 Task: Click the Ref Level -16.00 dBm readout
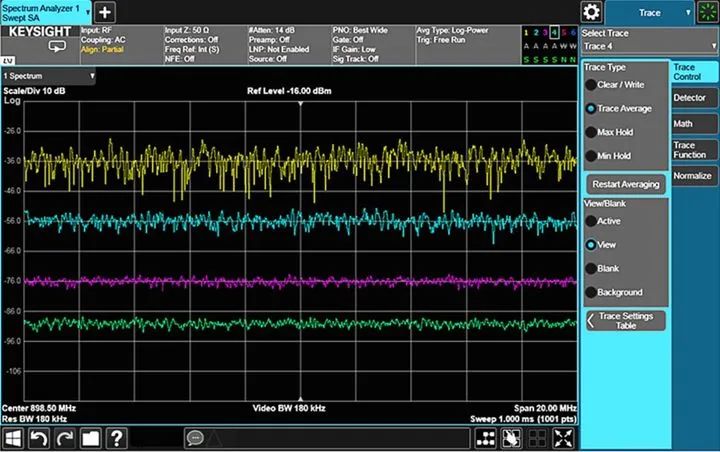289,91
